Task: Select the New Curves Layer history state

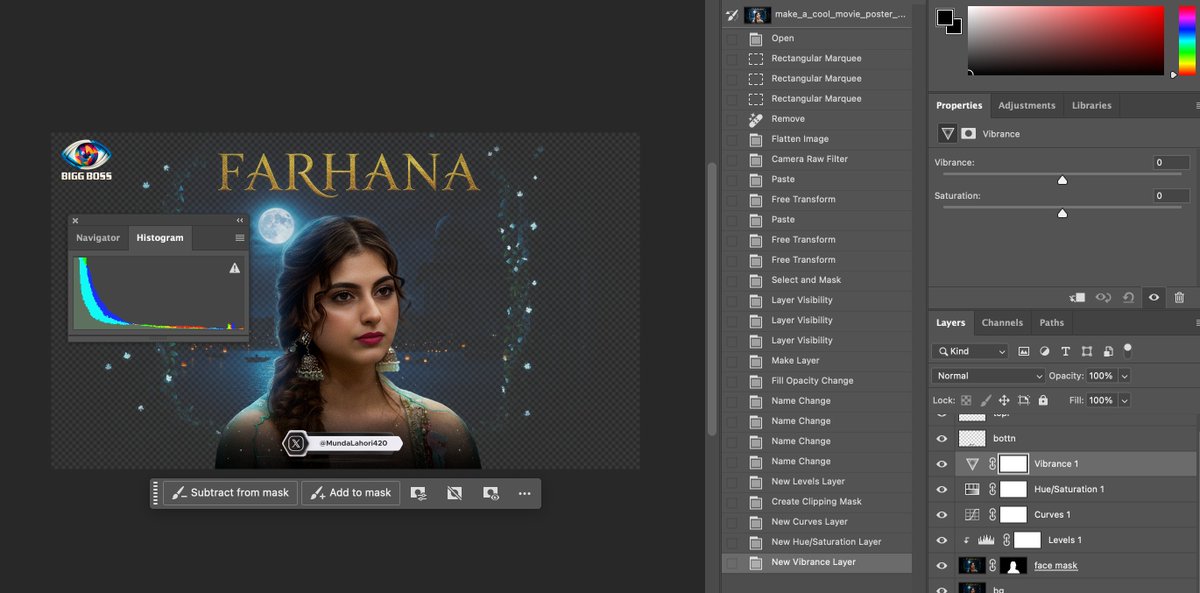Action: click(x=816, y=522)
